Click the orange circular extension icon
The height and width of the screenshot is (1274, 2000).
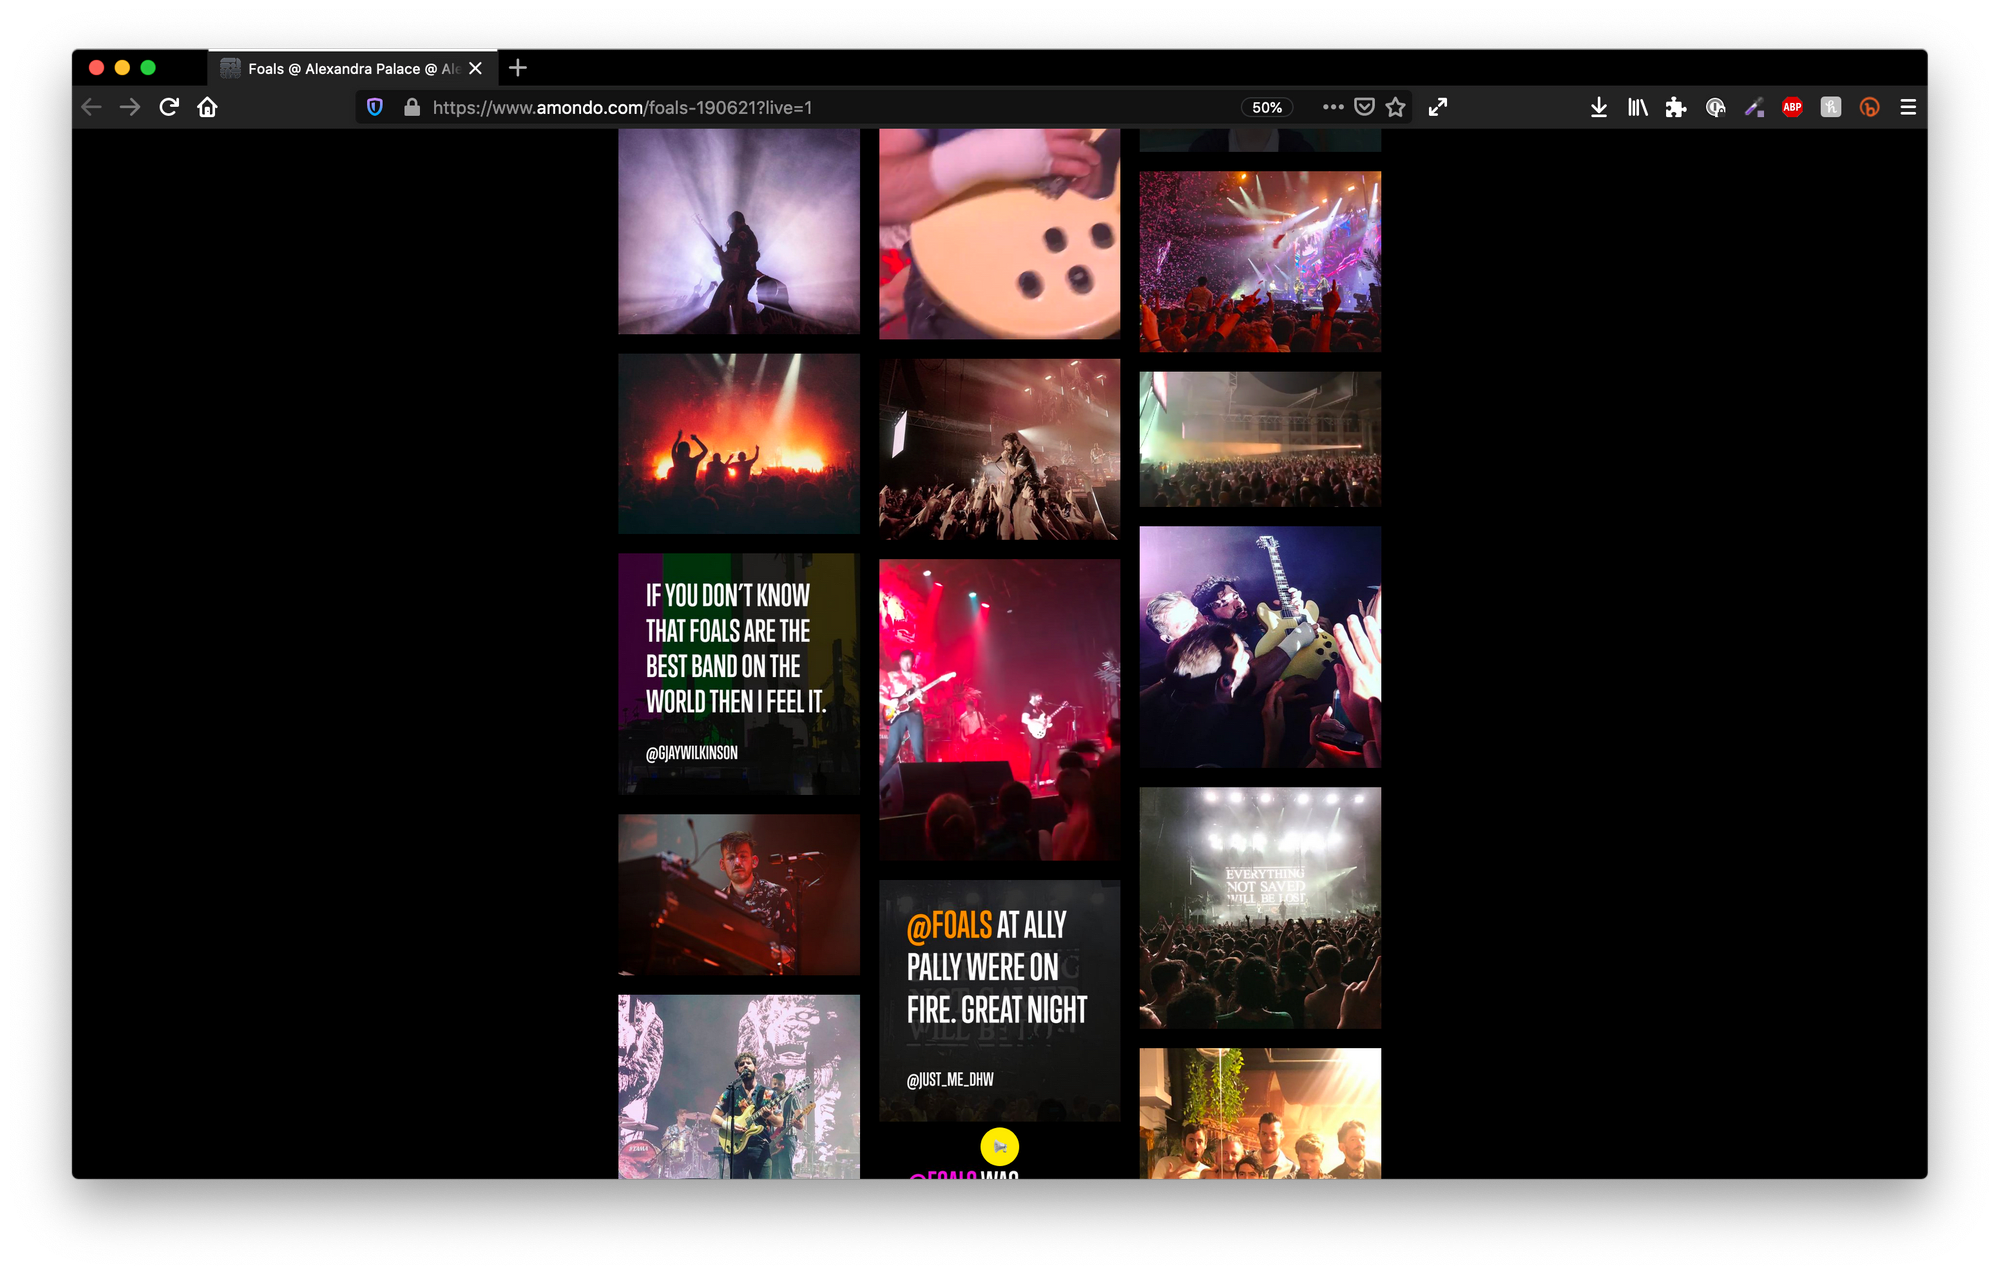click(x=1869, y=107)
